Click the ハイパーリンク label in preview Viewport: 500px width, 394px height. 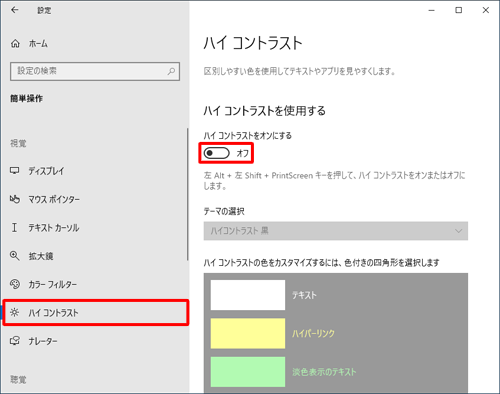click(x=313, y=333)
